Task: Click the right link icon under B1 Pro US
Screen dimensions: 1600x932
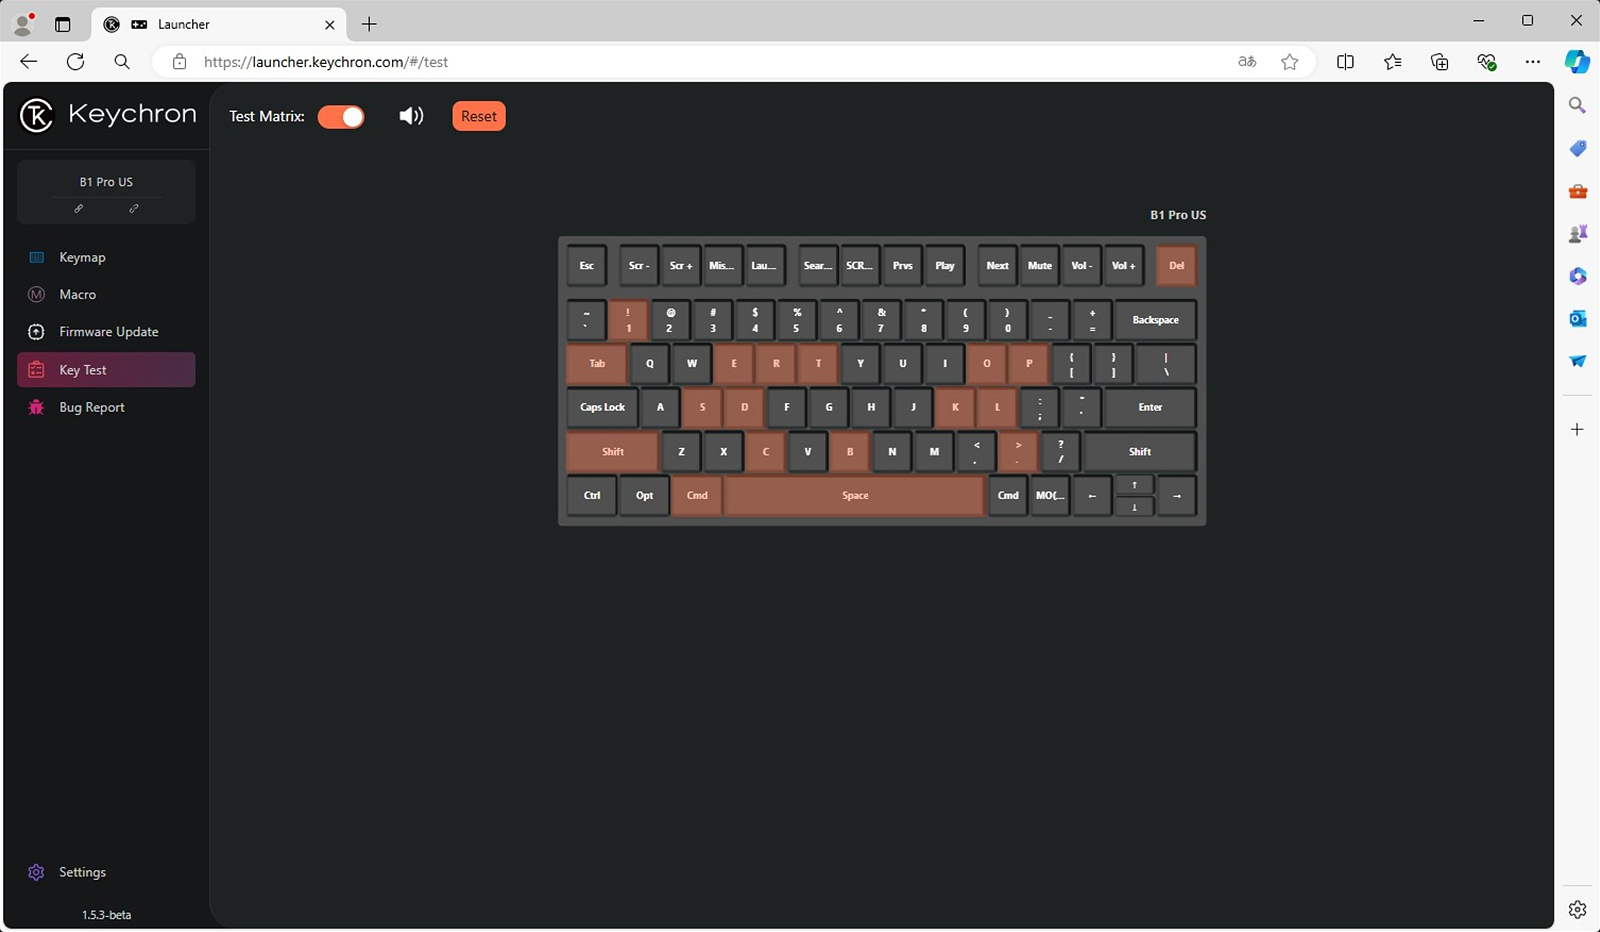Action: [134, 209]
